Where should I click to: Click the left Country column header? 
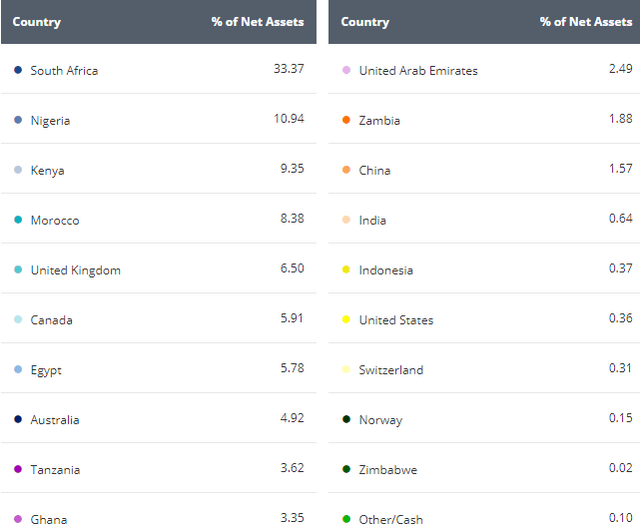[x=37, y=22]
